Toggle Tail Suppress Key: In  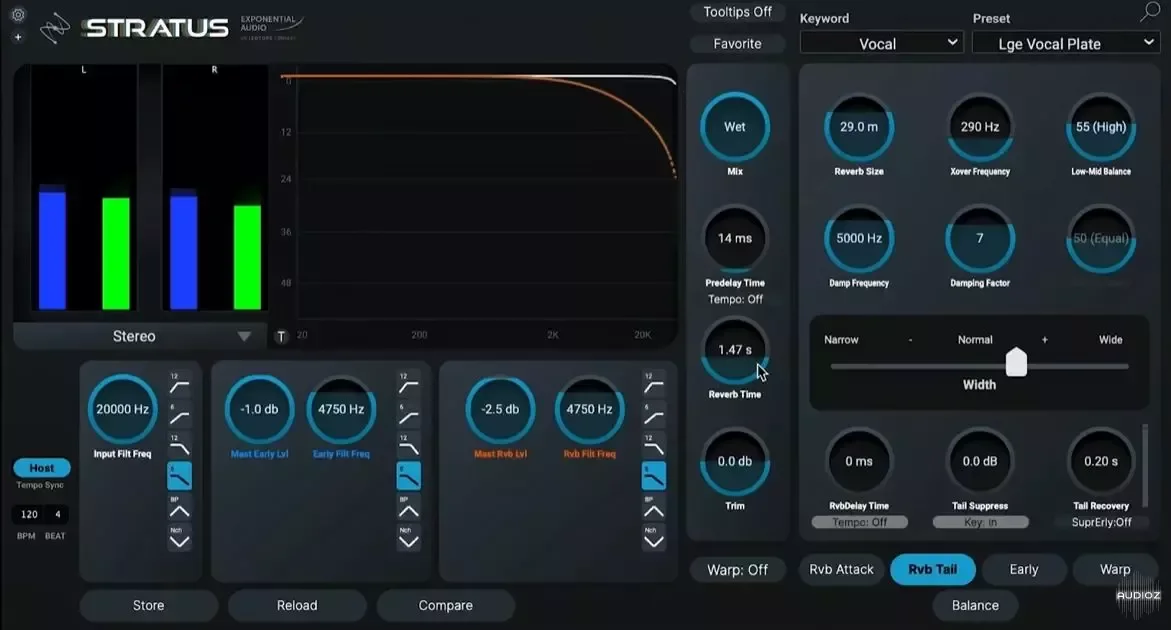click(981, 523)
